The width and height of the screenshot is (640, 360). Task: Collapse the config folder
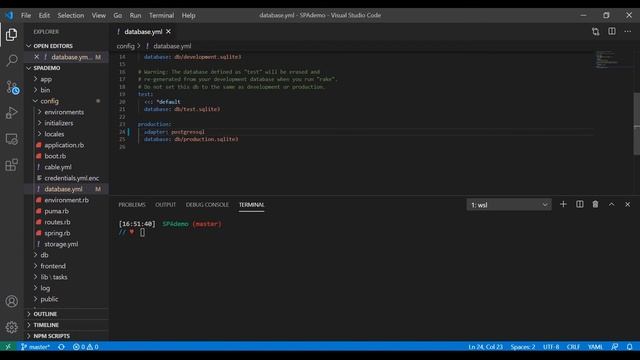pyautogui.click(x=49, y=101)
